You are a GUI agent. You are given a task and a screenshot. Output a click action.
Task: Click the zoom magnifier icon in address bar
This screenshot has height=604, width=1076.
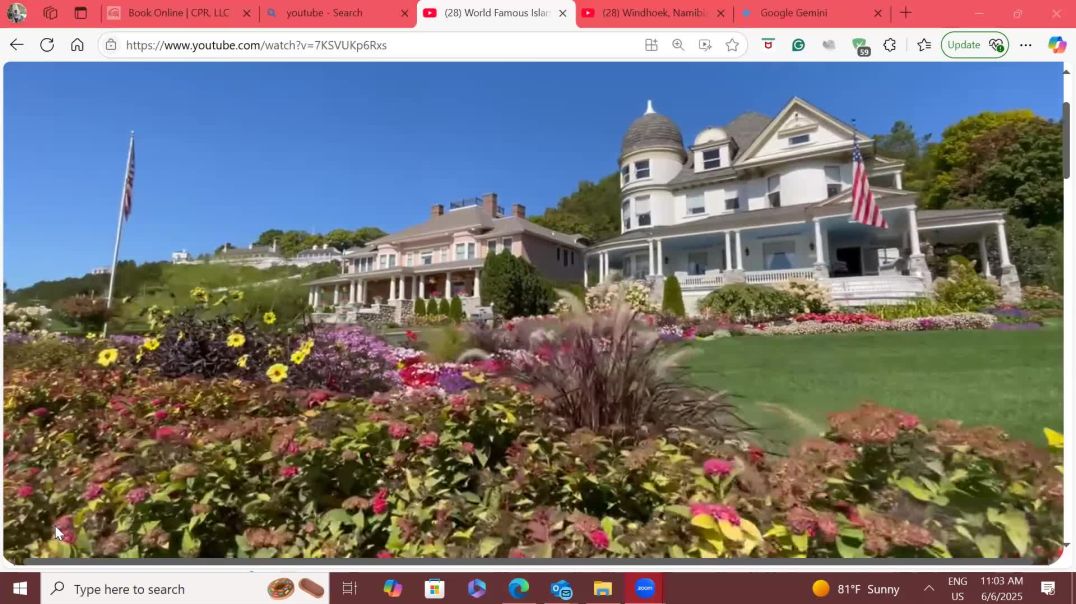678,45
